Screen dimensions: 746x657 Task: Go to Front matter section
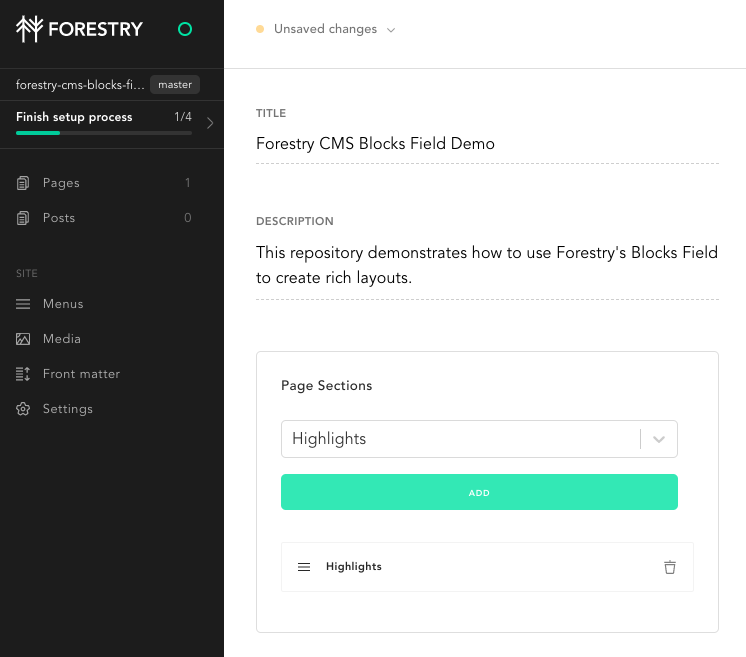tap(81, 374)
